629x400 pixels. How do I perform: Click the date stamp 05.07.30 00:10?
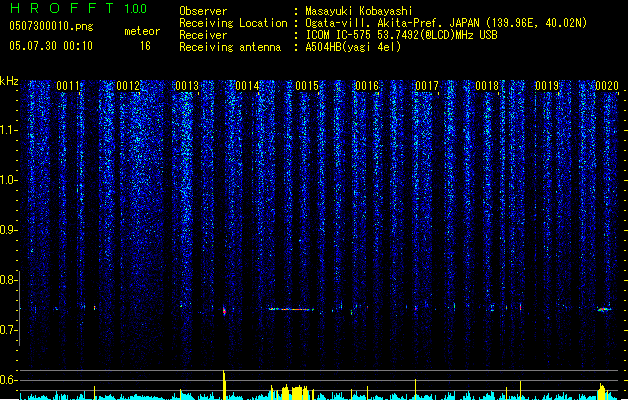click(51, 46)
